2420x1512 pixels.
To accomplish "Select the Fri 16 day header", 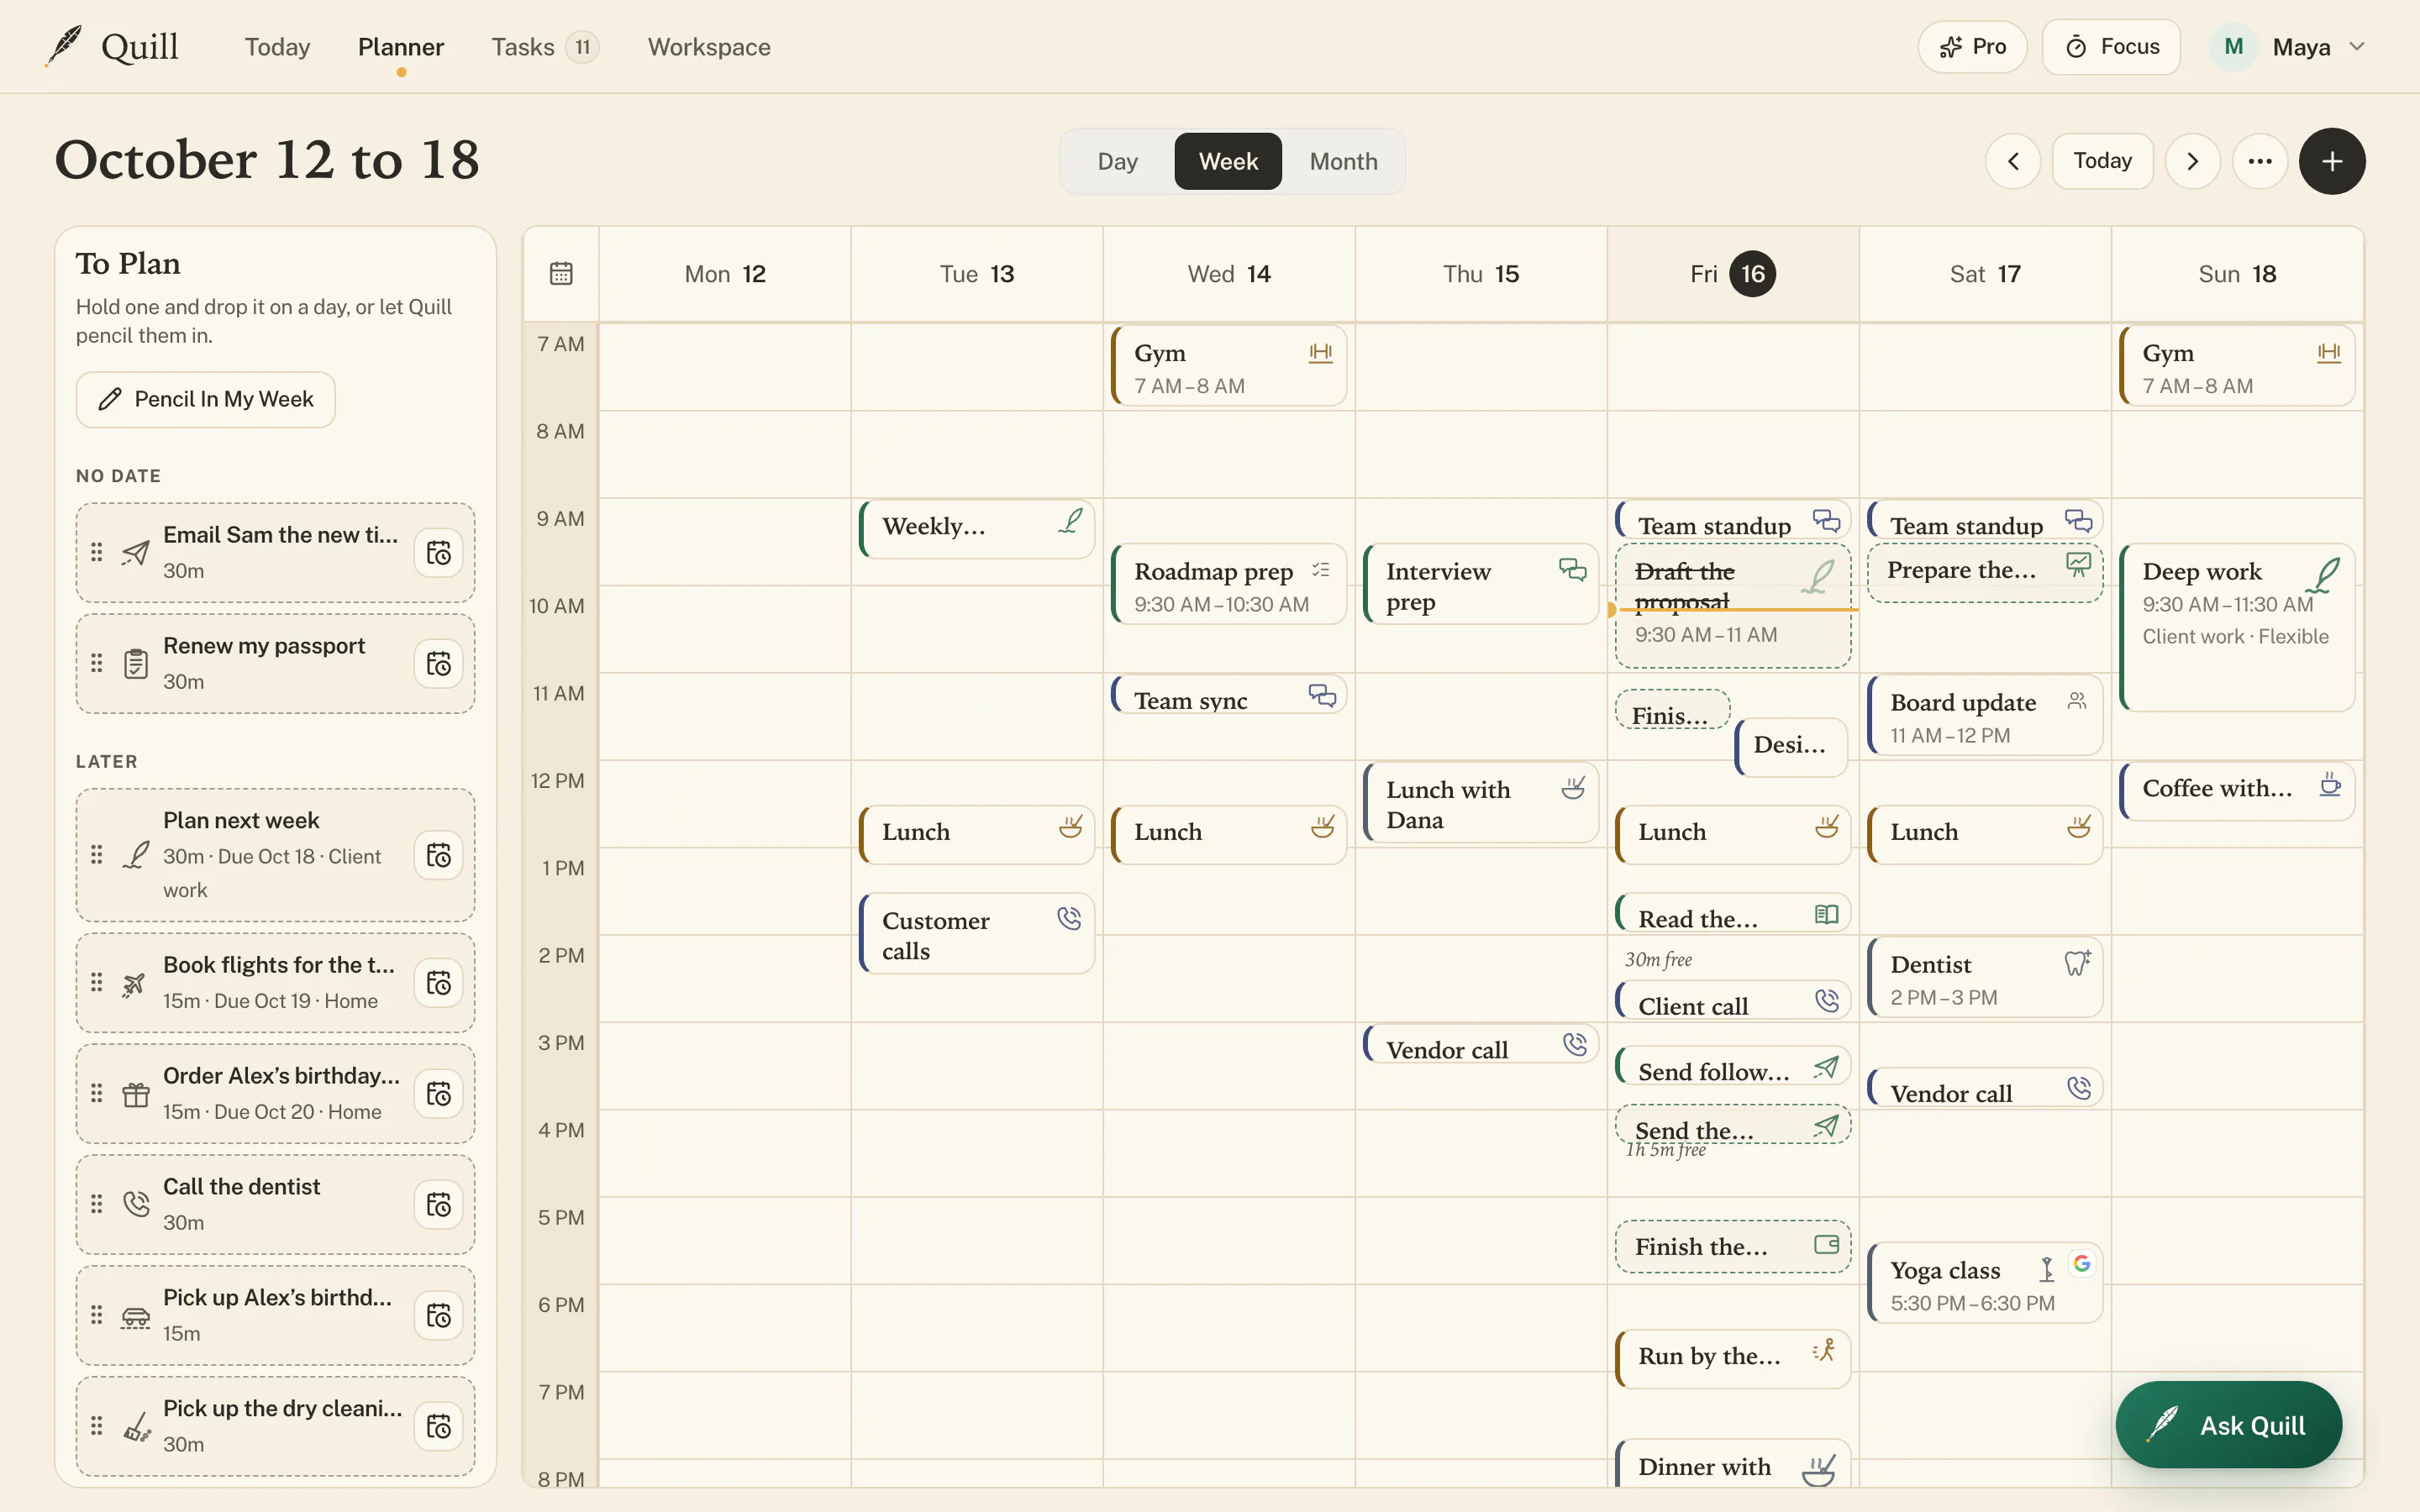I will click(1733, 274).
